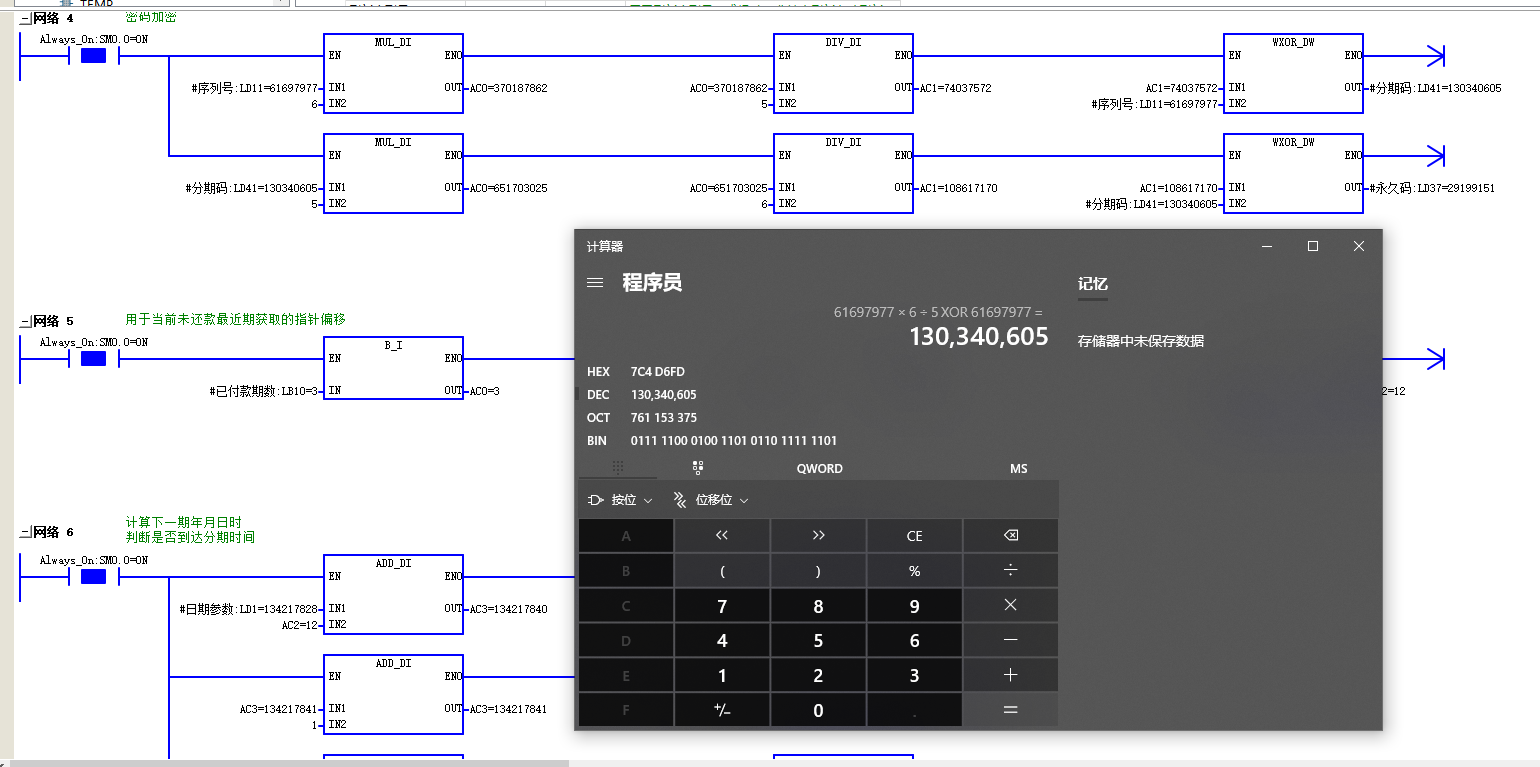1540x767 pixels.
Task: Click digit 0 on keypad
Action: click(818, 710)
